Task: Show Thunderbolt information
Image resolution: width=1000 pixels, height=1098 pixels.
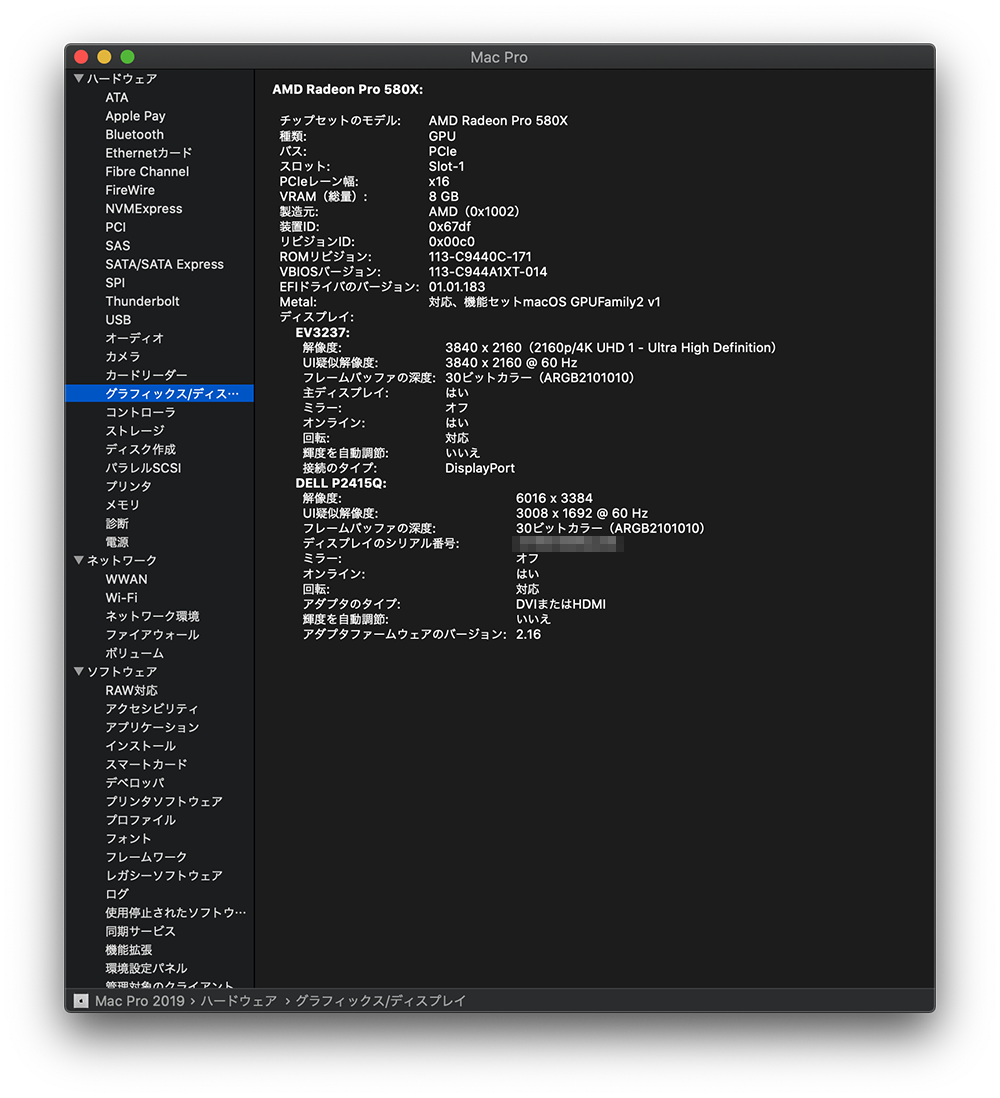Action: tap(142, 301)
